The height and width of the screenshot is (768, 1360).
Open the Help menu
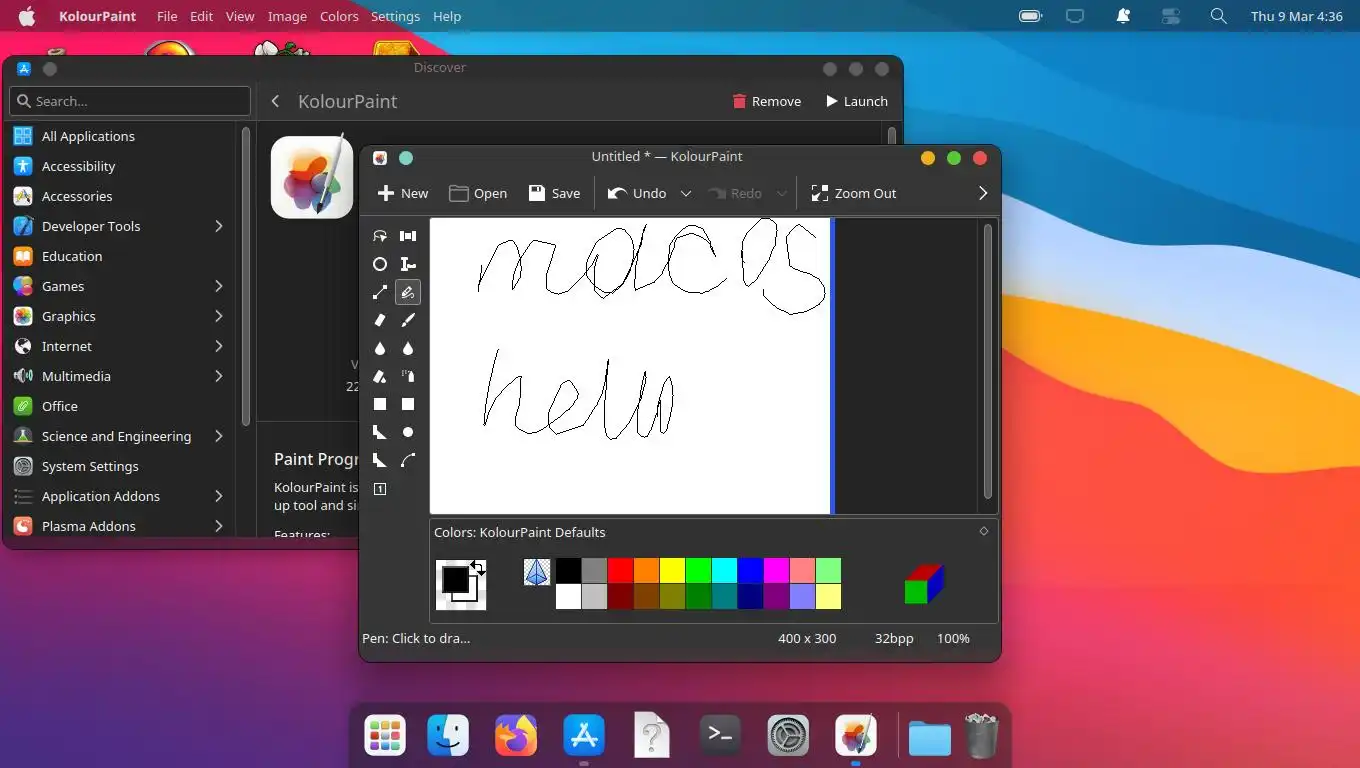tap(447, 16)
